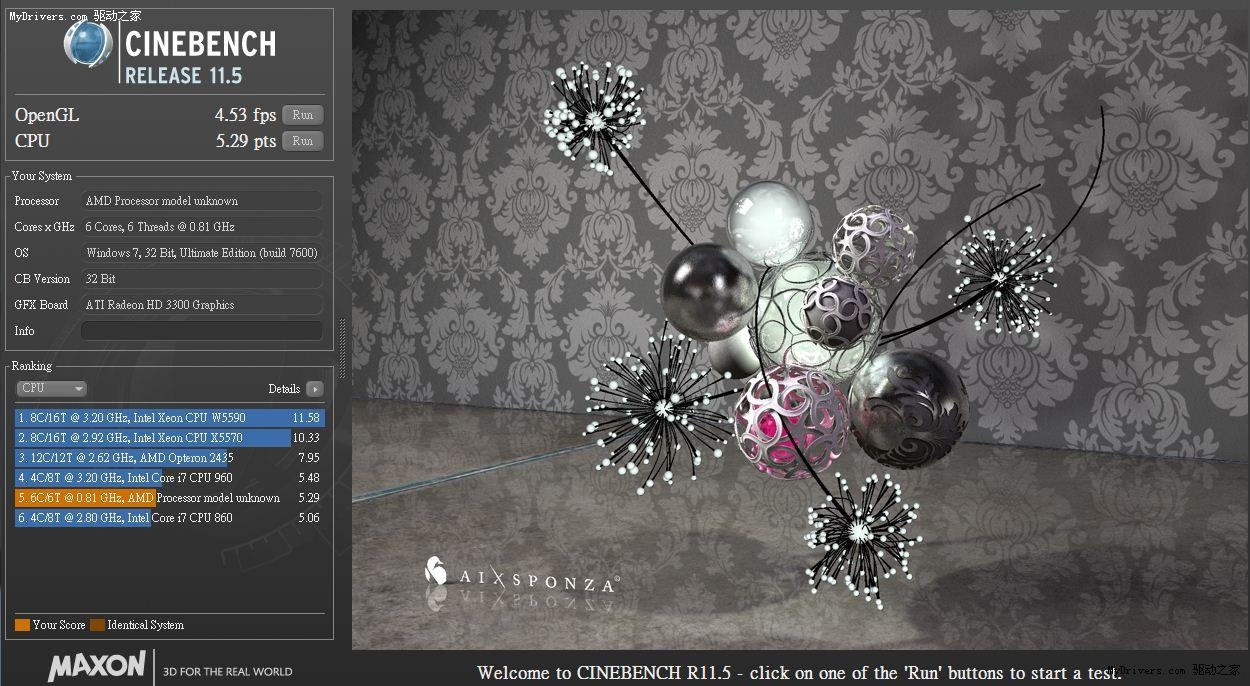This screenshot has height=686, width=1250.
Task: Click the GFX Board ATI Radeon field
Action: [x=202, y=305]
